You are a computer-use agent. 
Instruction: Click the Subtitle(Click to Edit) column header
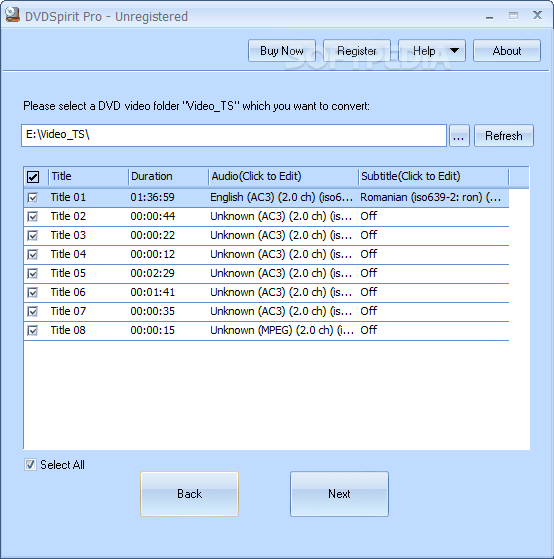click(434, 176)
